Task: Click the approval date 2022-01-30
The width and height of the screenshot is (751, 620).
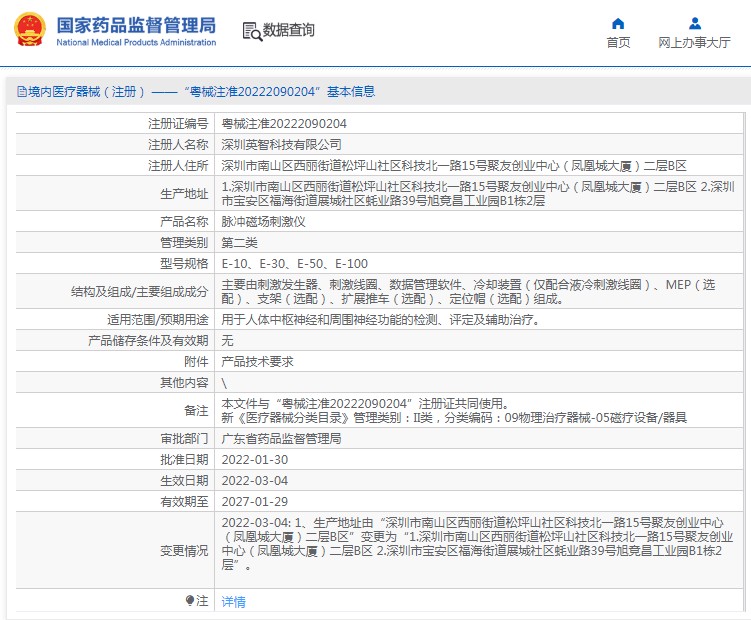Action: (x=254, y=459)
